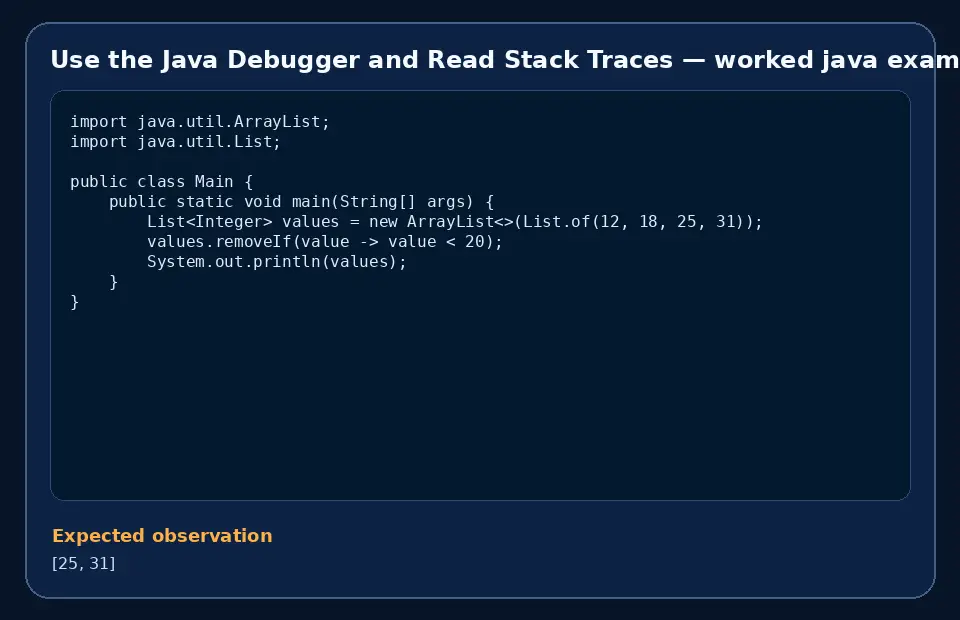Image resolution: width=960 pixels, height=620 pixels.
Task: Click the line 'import java.util.ArrayList;'
Action: coord(200,122)
